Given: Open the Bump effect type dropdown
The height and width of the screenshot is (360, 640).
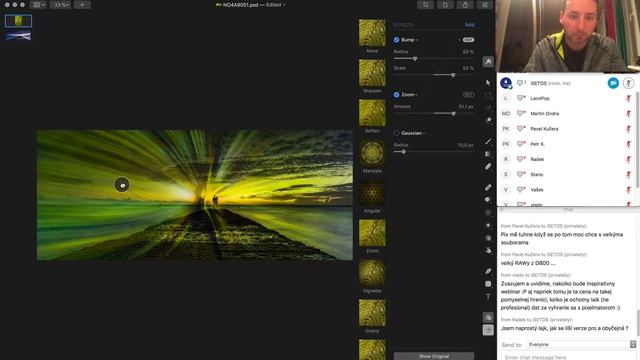Looking at the screenshot, I should [x=409, y=40].
